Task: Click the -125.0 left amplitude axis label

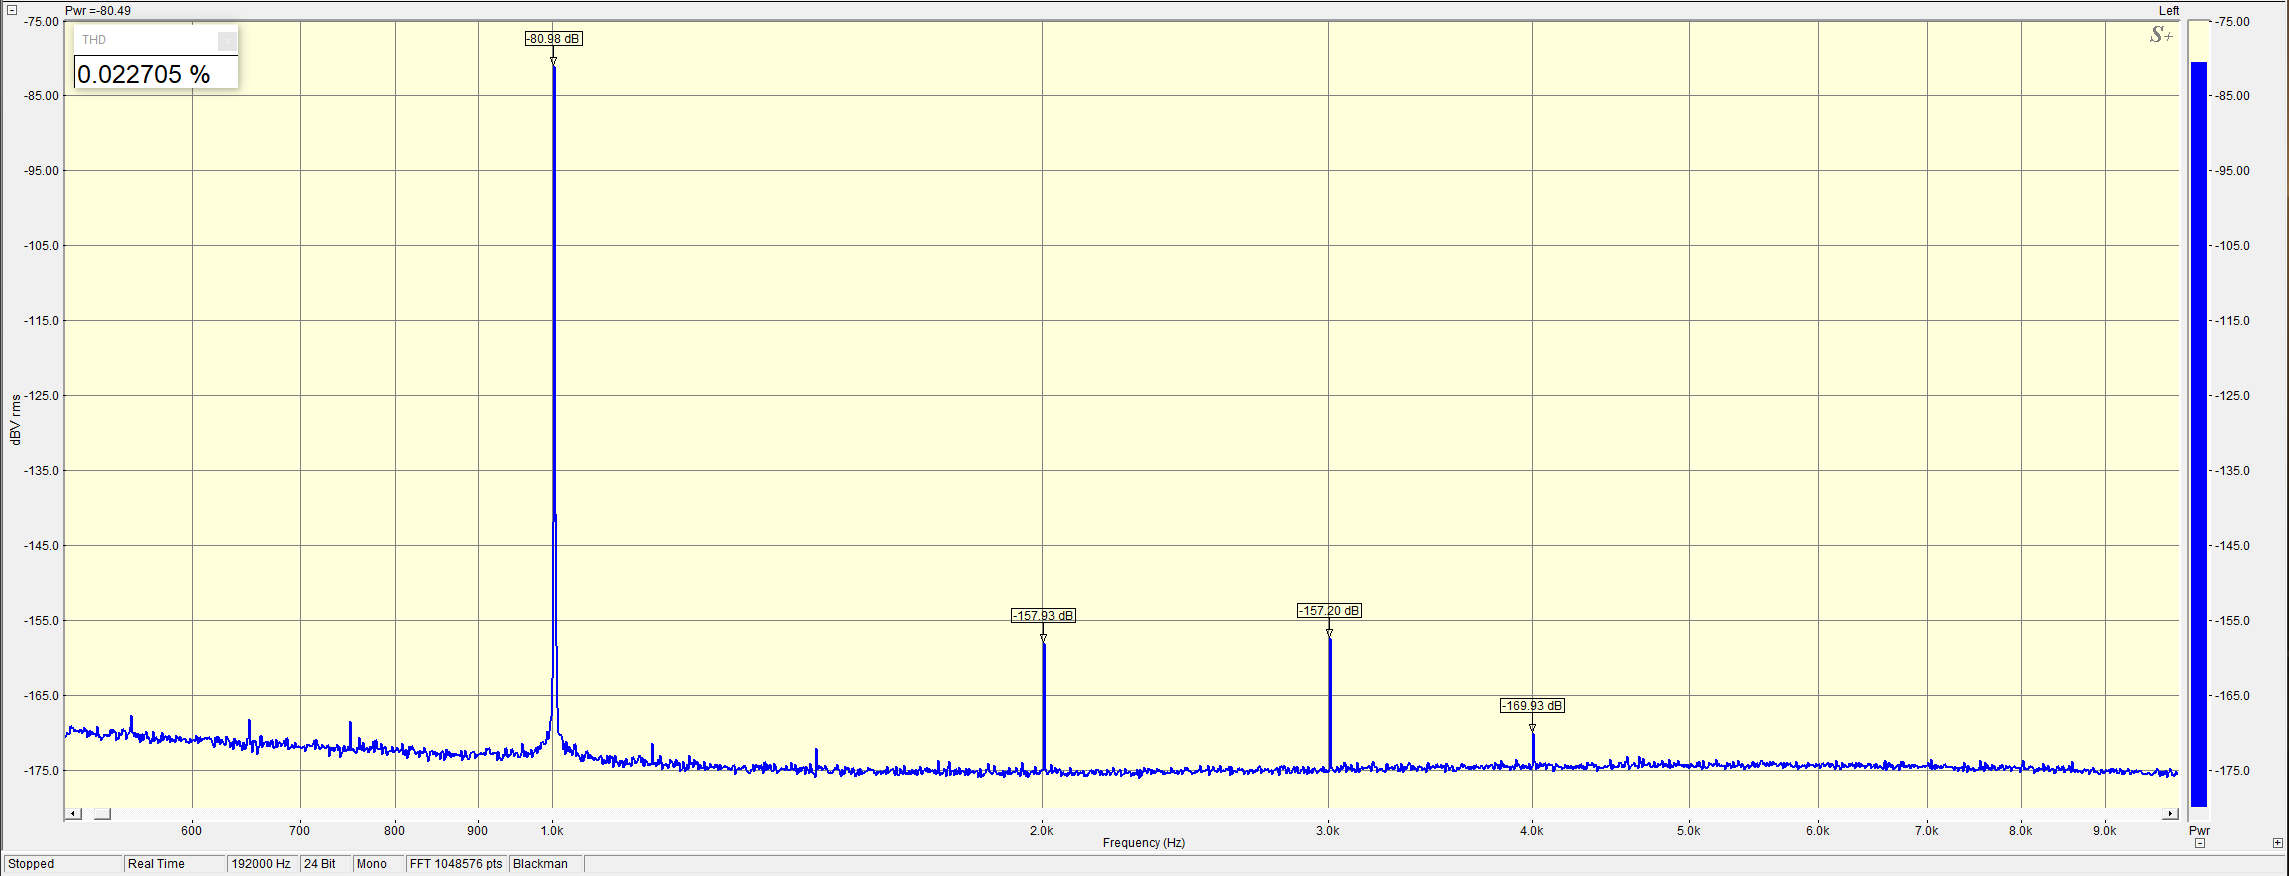Action: coord(42,396)
